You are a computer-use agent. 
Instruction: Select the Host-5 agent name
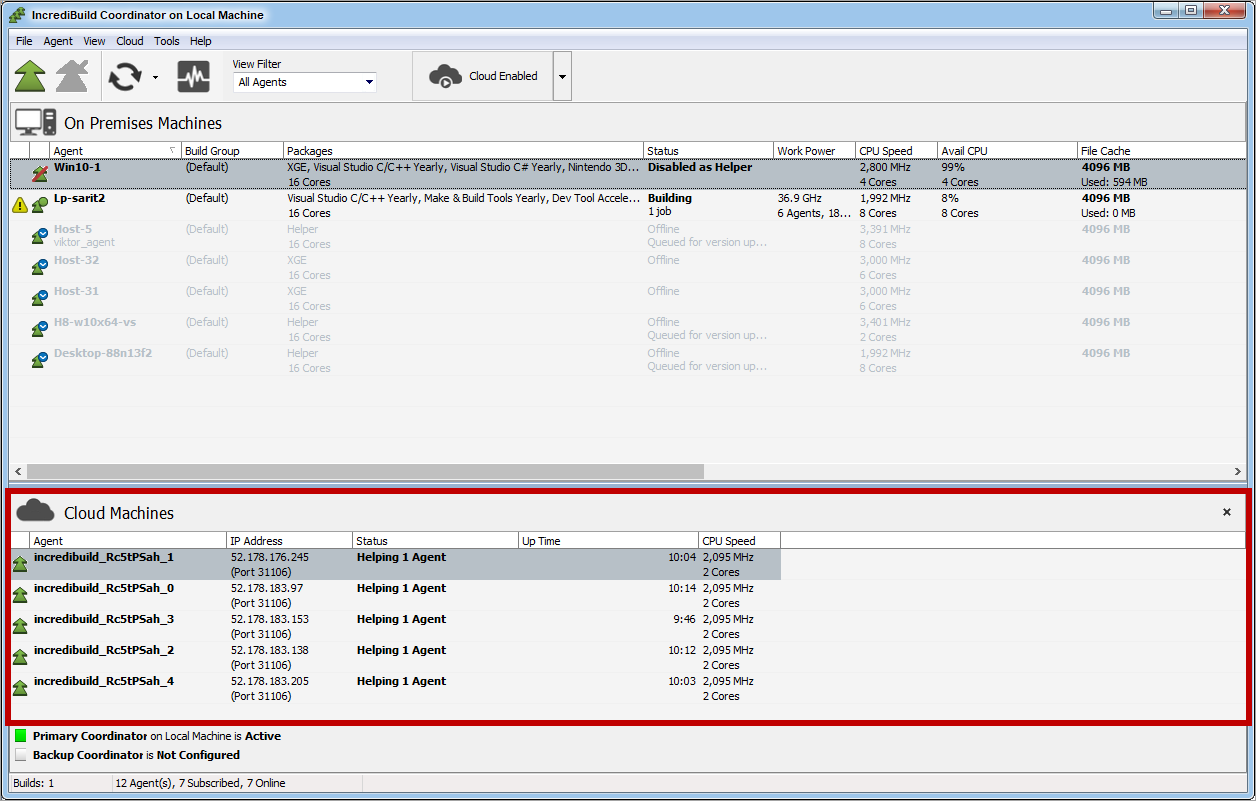pyautogui.click(x=73, y=229)
